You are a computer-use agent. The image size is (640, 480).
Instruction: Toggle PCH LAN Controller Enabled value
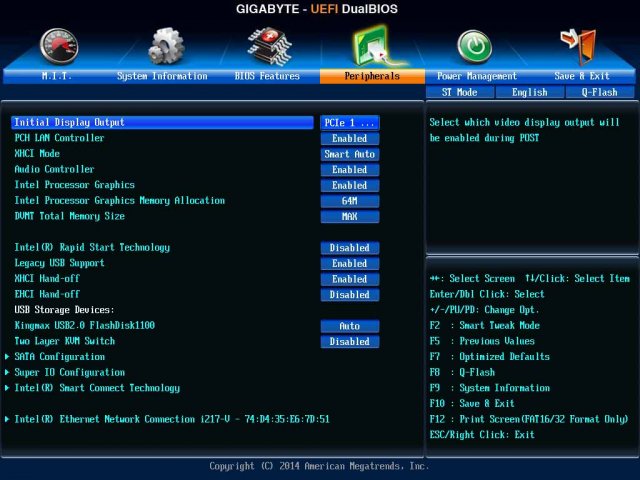(x=349, y=139)
